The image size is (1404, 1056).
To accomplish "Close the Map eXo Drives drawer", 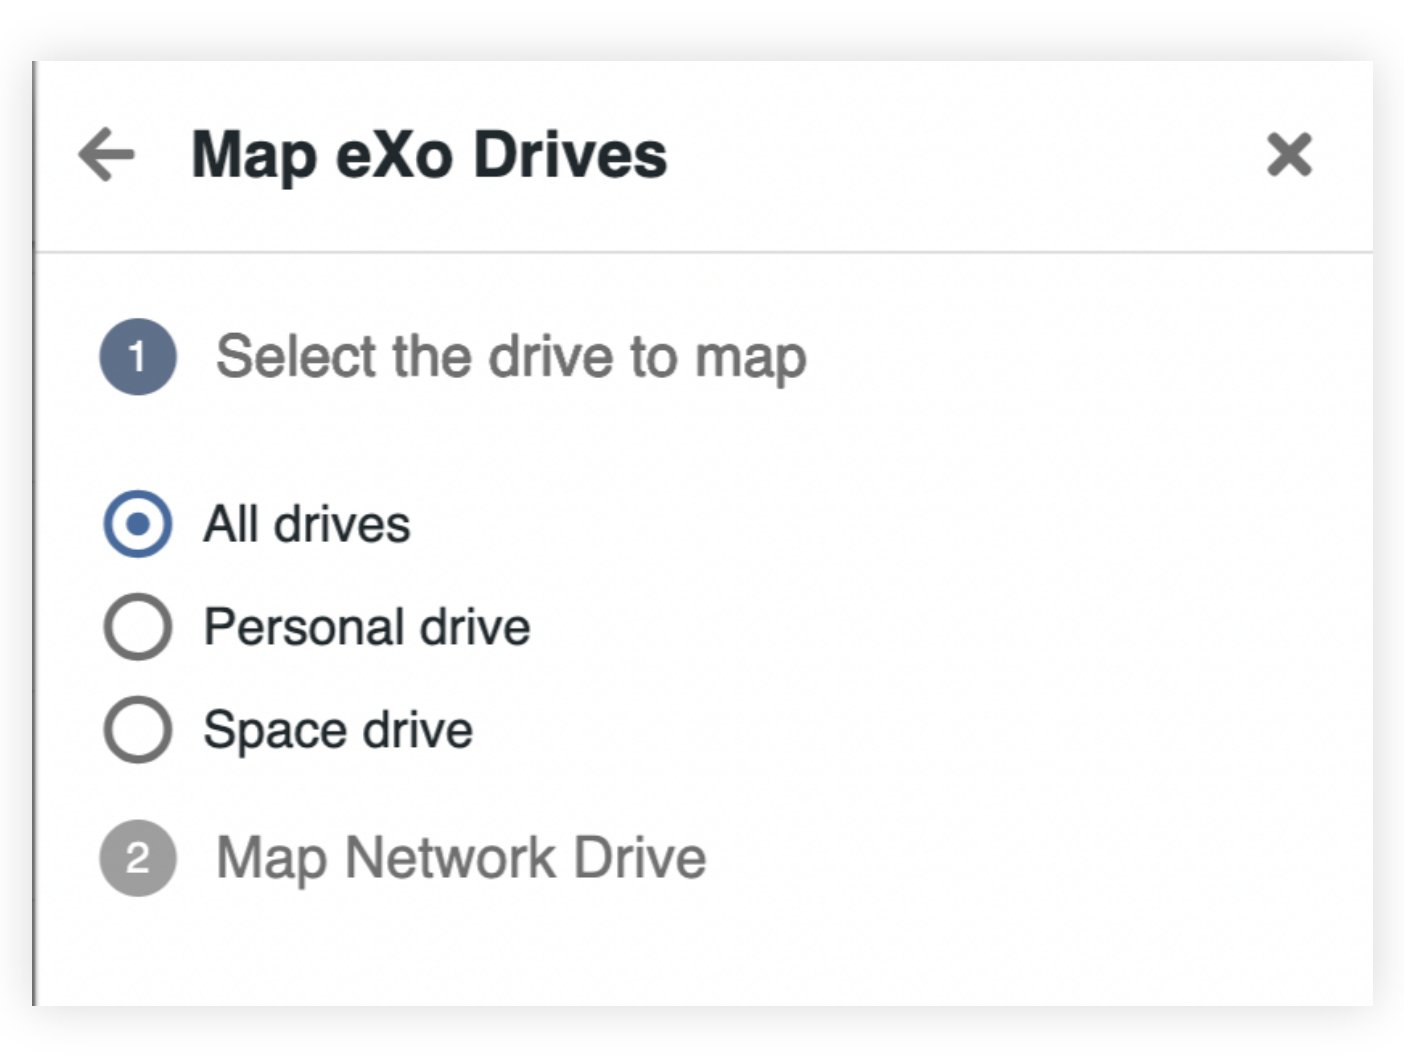I will tap(1289, 155).
